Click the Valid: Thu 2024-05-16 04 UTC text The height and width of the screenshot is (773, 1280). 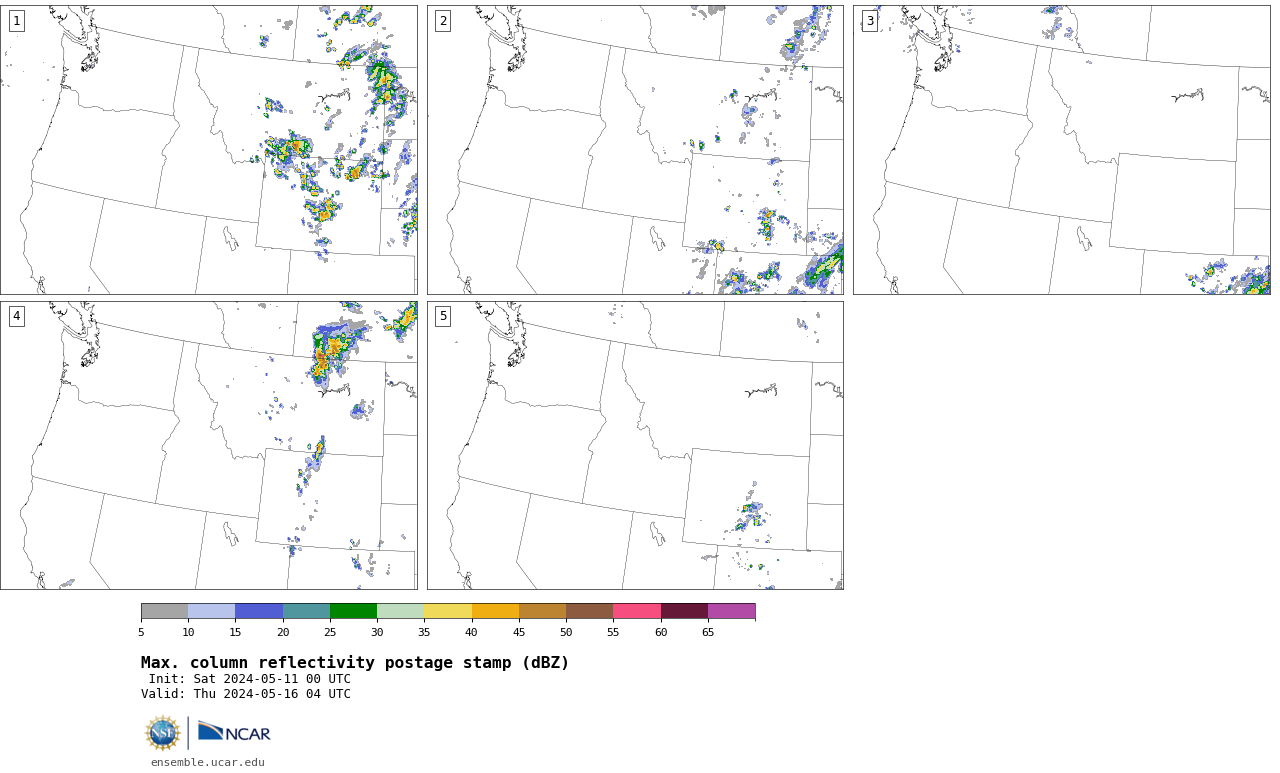click(246, 694)
